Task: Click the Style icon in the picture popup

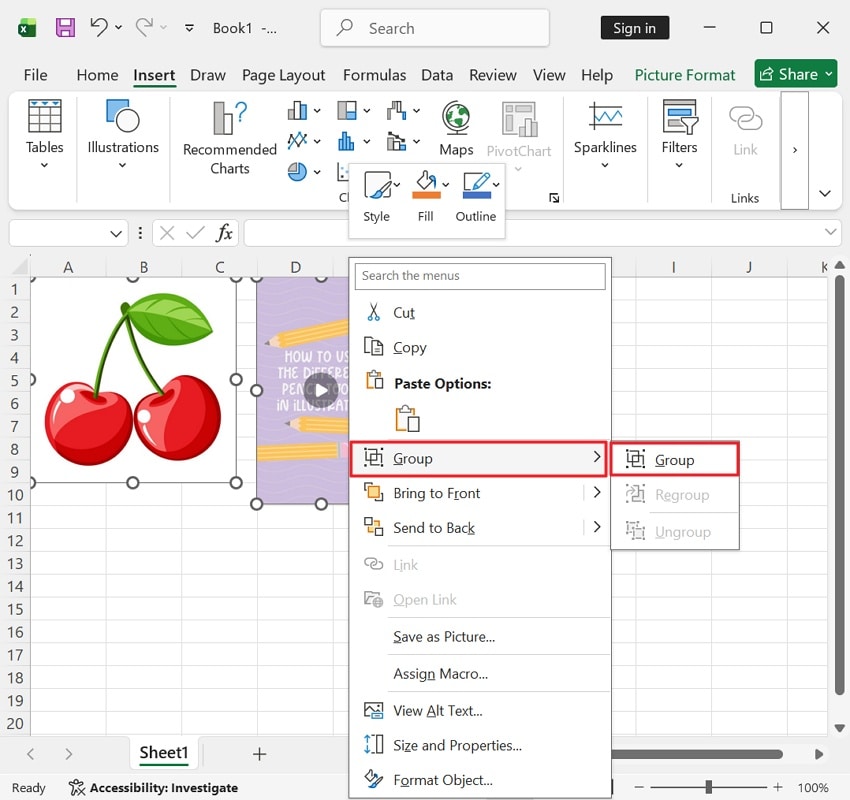Action: pos(377,184)
